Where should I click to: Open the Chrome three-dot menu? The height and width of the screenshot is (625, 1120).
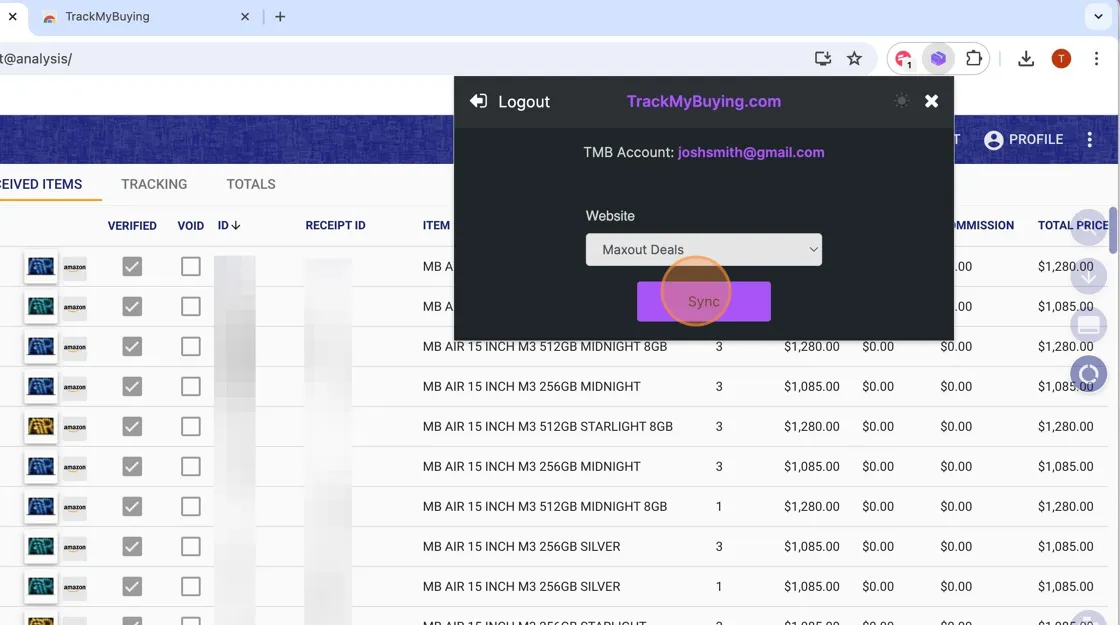[x=1096, y=59]
